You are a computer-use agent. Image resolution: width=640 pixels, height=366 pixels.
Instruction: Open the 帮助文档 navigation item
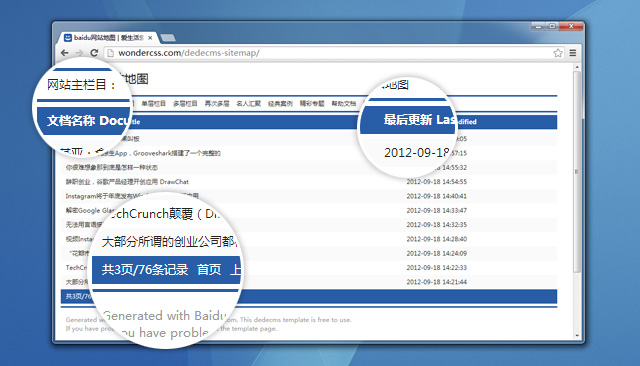(x=344, y=104)
